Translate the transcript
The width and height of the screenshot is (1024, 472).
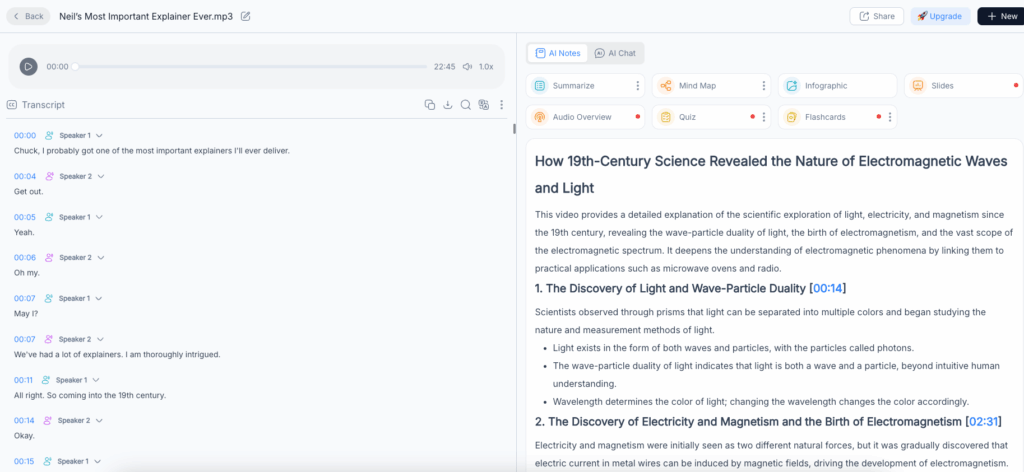click(x=484, y=104)
